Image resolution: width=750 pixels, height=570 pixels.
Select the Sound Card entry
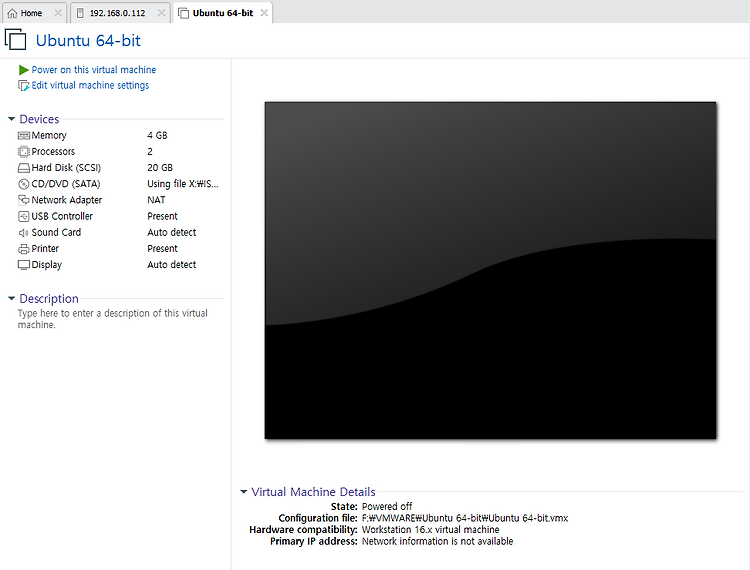[x=56, y=232]
